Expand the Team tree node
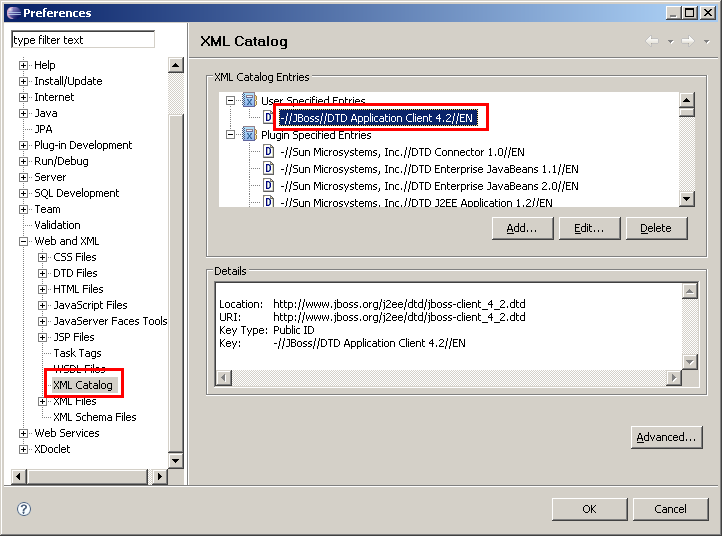 (23, 210)
